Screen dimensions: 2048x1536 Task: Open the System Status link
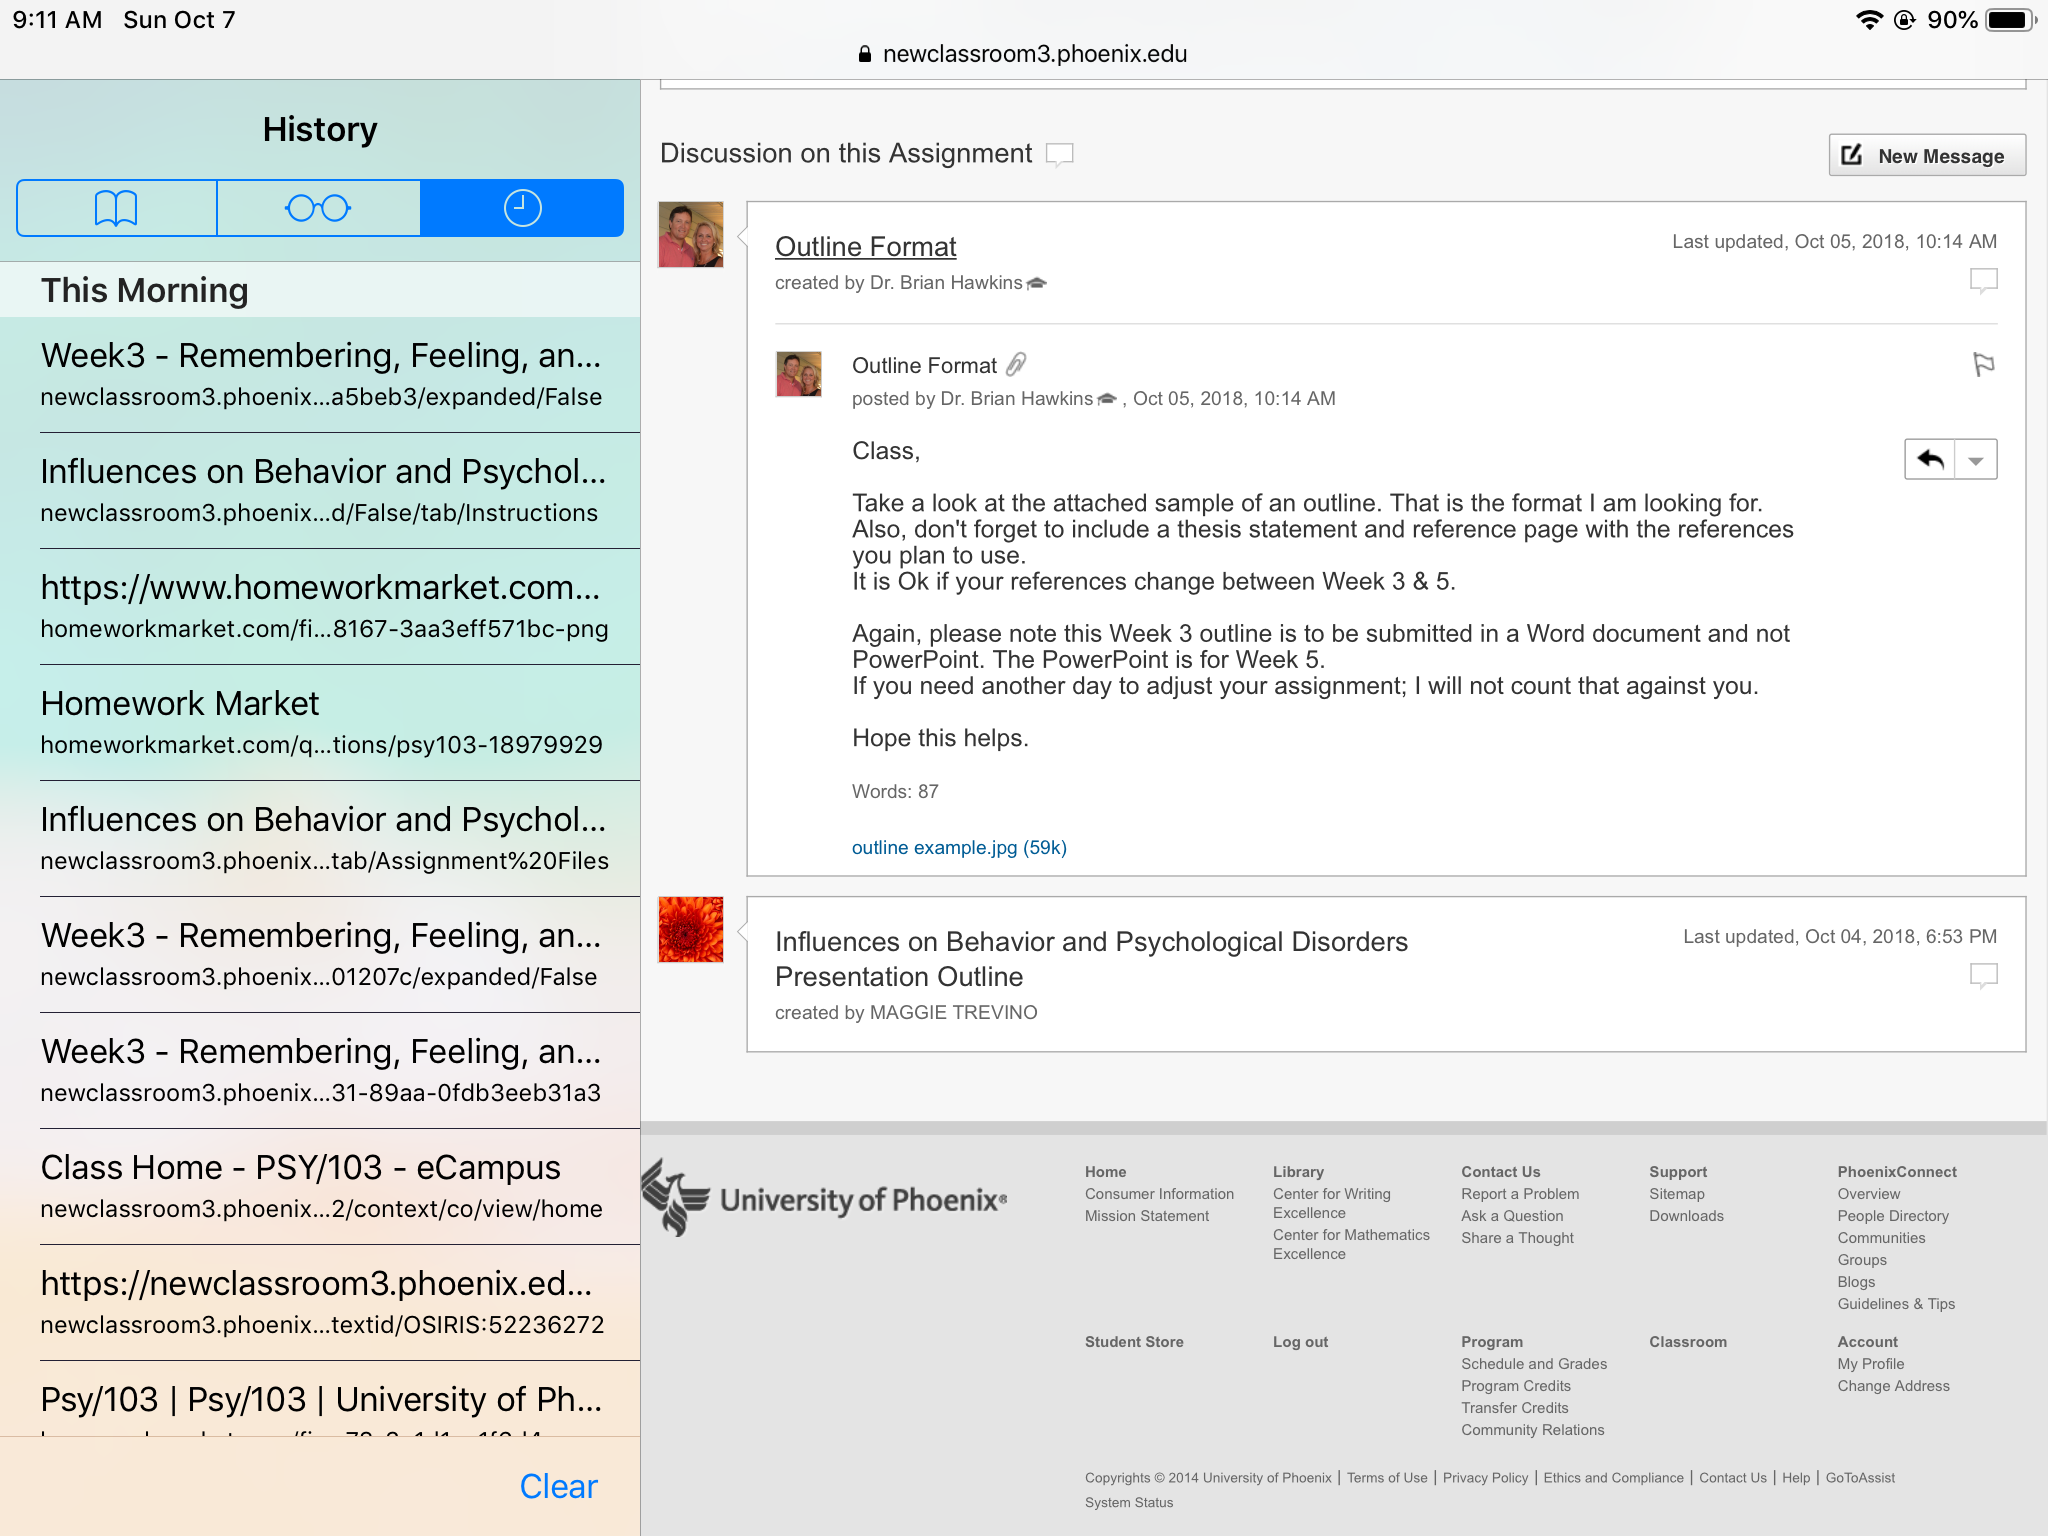click(x=1129, y=1503)
